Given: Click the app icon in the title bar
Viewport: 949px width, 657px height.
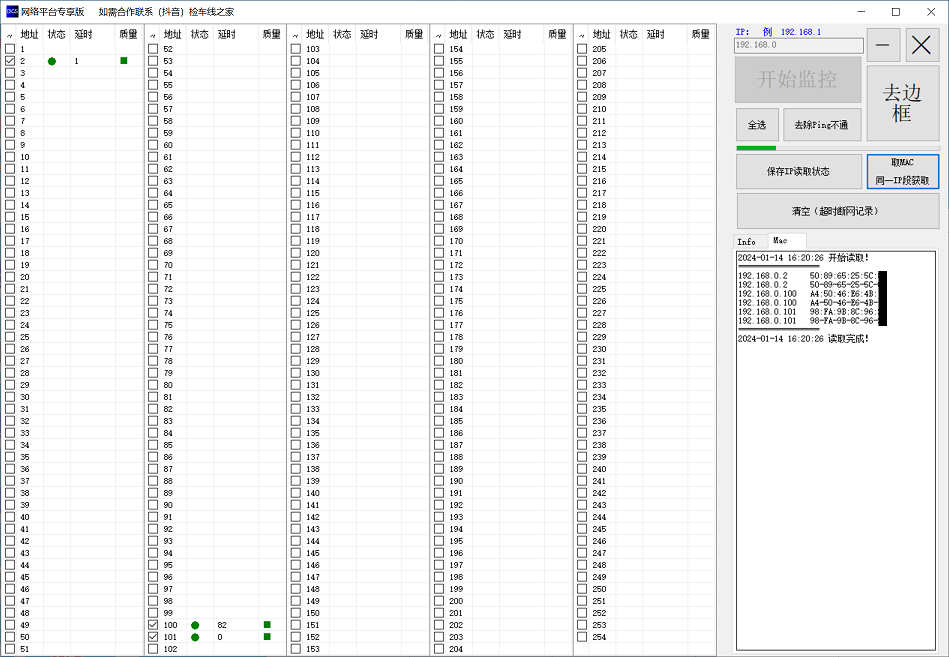Looking at the screenshot, I should [x=12, y=11].
